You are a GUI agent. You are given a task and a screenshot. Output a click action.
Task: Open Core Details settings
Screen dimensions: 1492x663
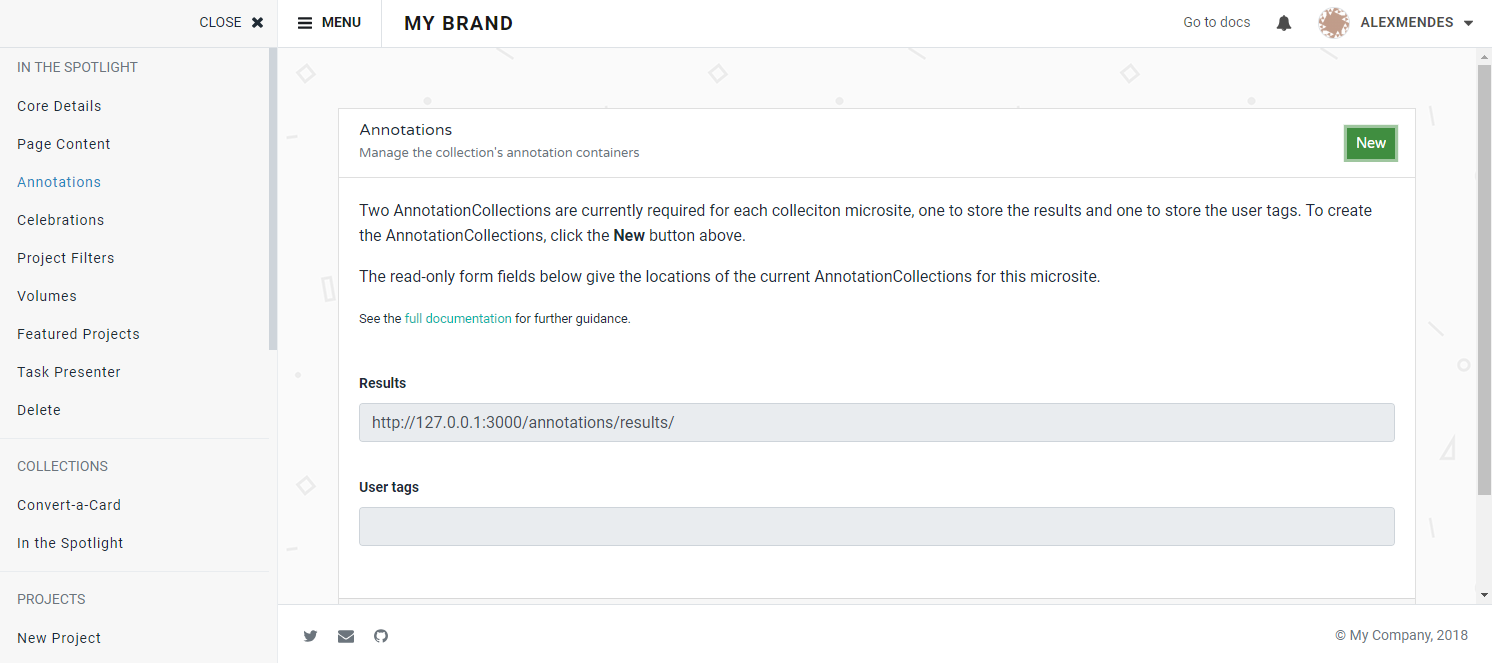(x=59, y=105)
